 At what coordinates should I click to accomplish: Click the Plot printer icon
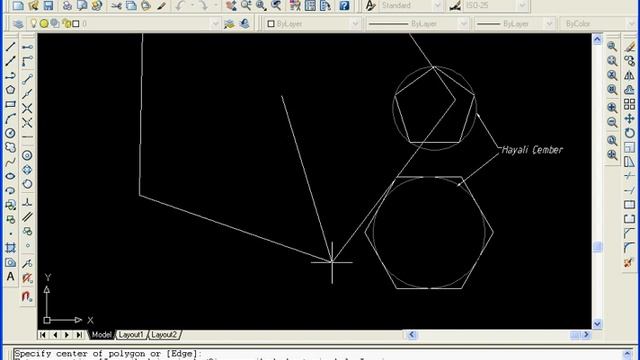[67, 5]
